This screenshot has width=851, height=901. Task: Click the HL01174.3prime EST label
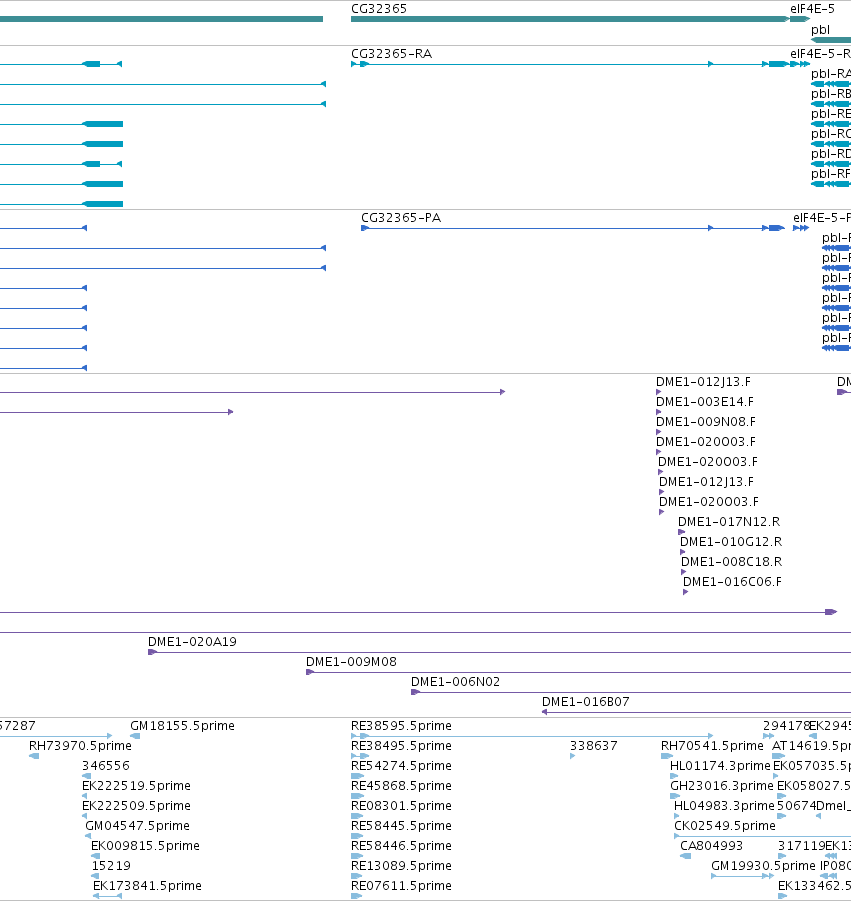720,765
